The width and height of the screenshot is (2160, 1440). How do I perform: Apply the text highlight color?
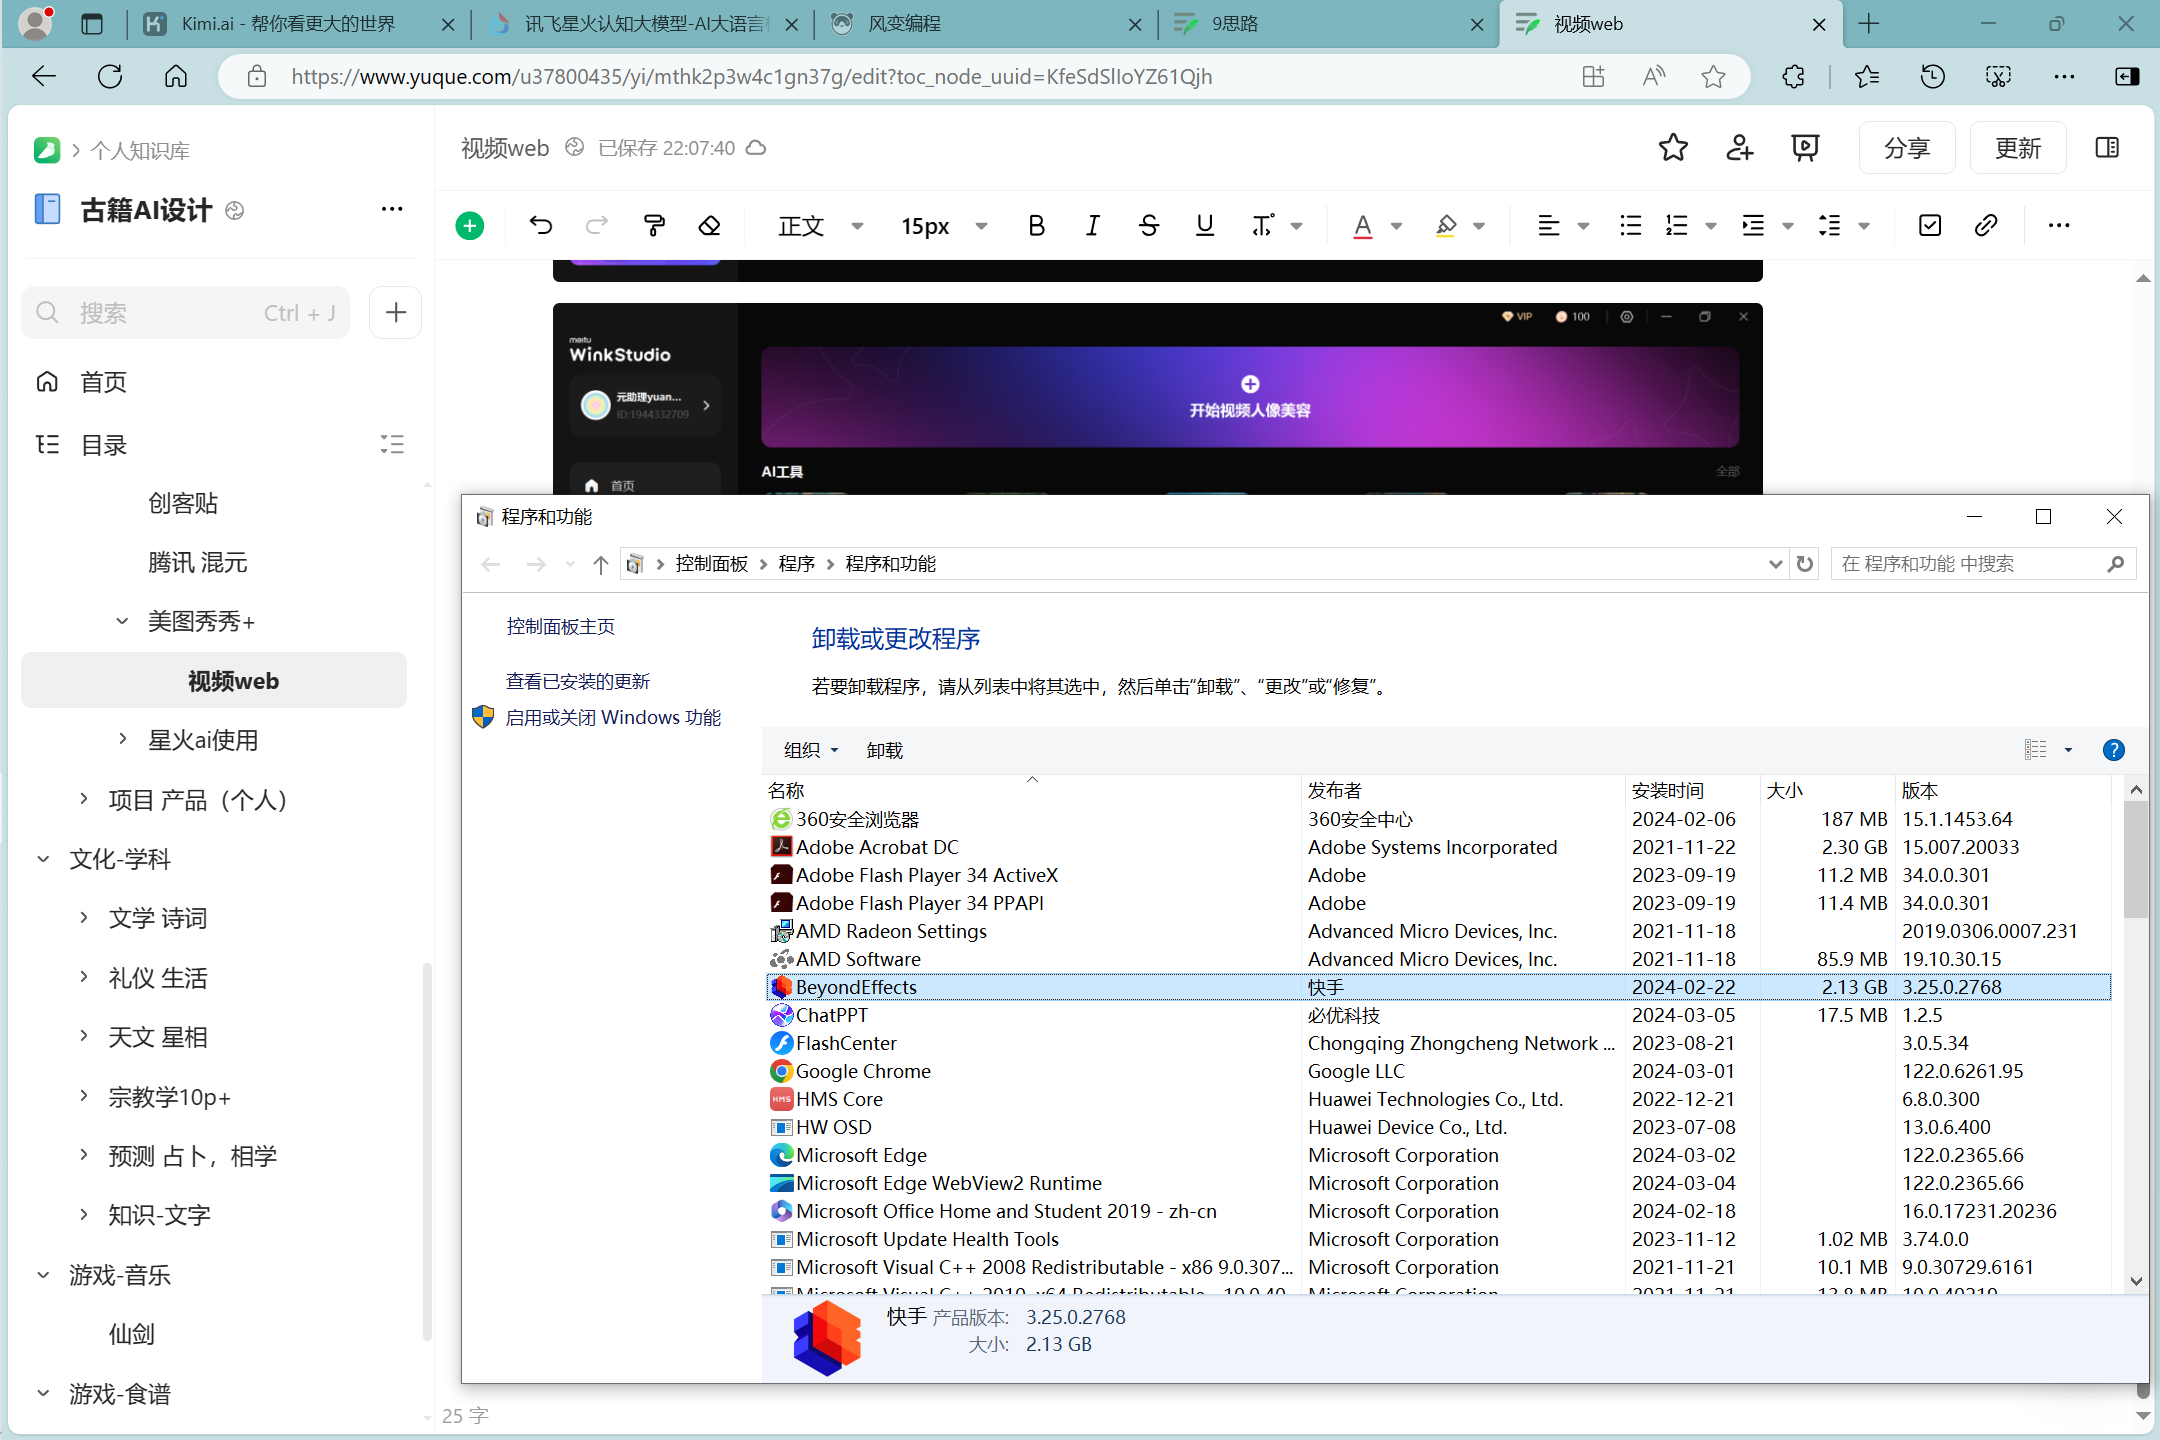pos(1446,226)
